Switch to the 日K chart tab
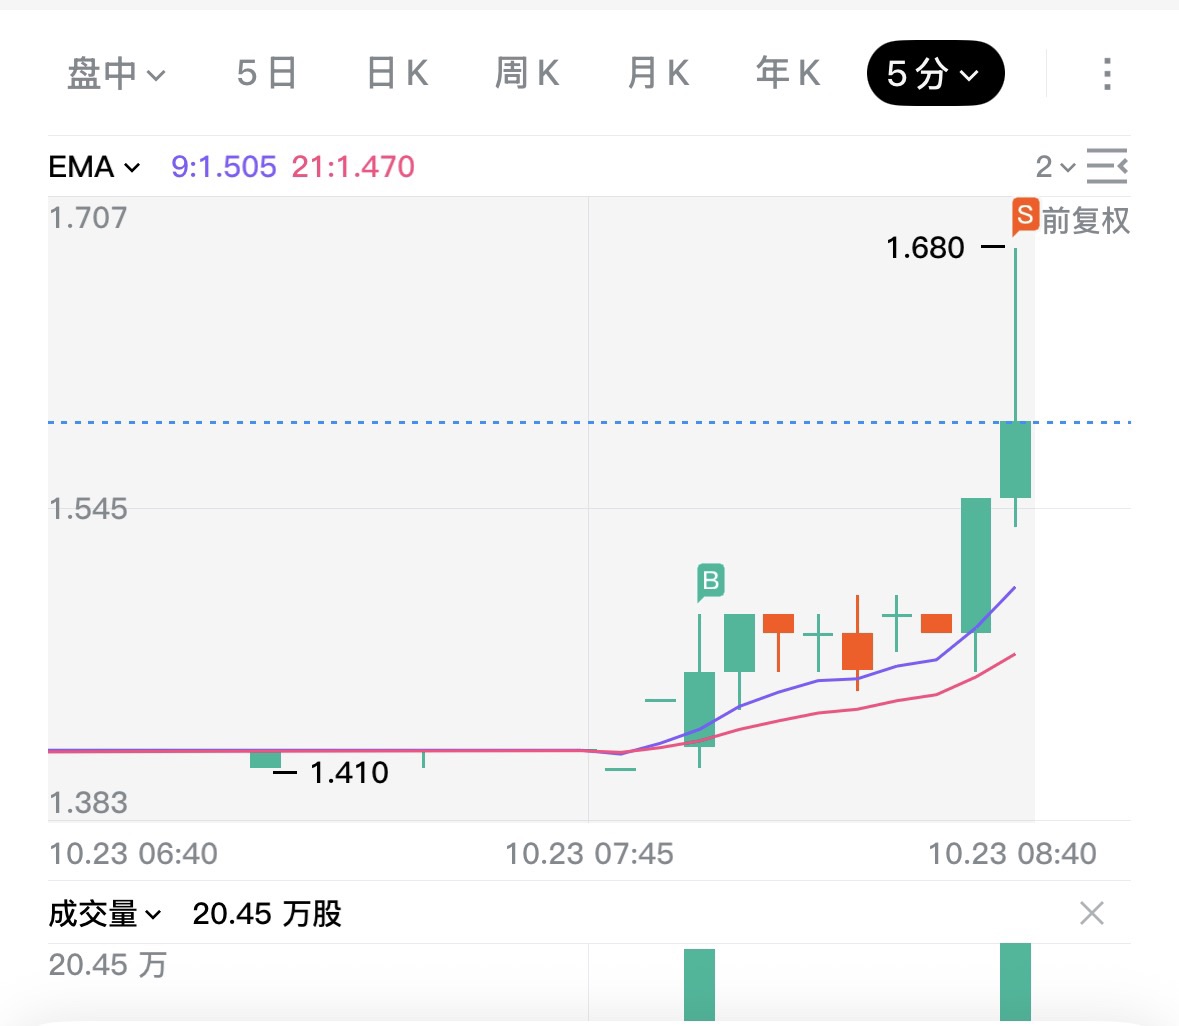This screenshot has height=1026, width=1179. tap(397, 74)
